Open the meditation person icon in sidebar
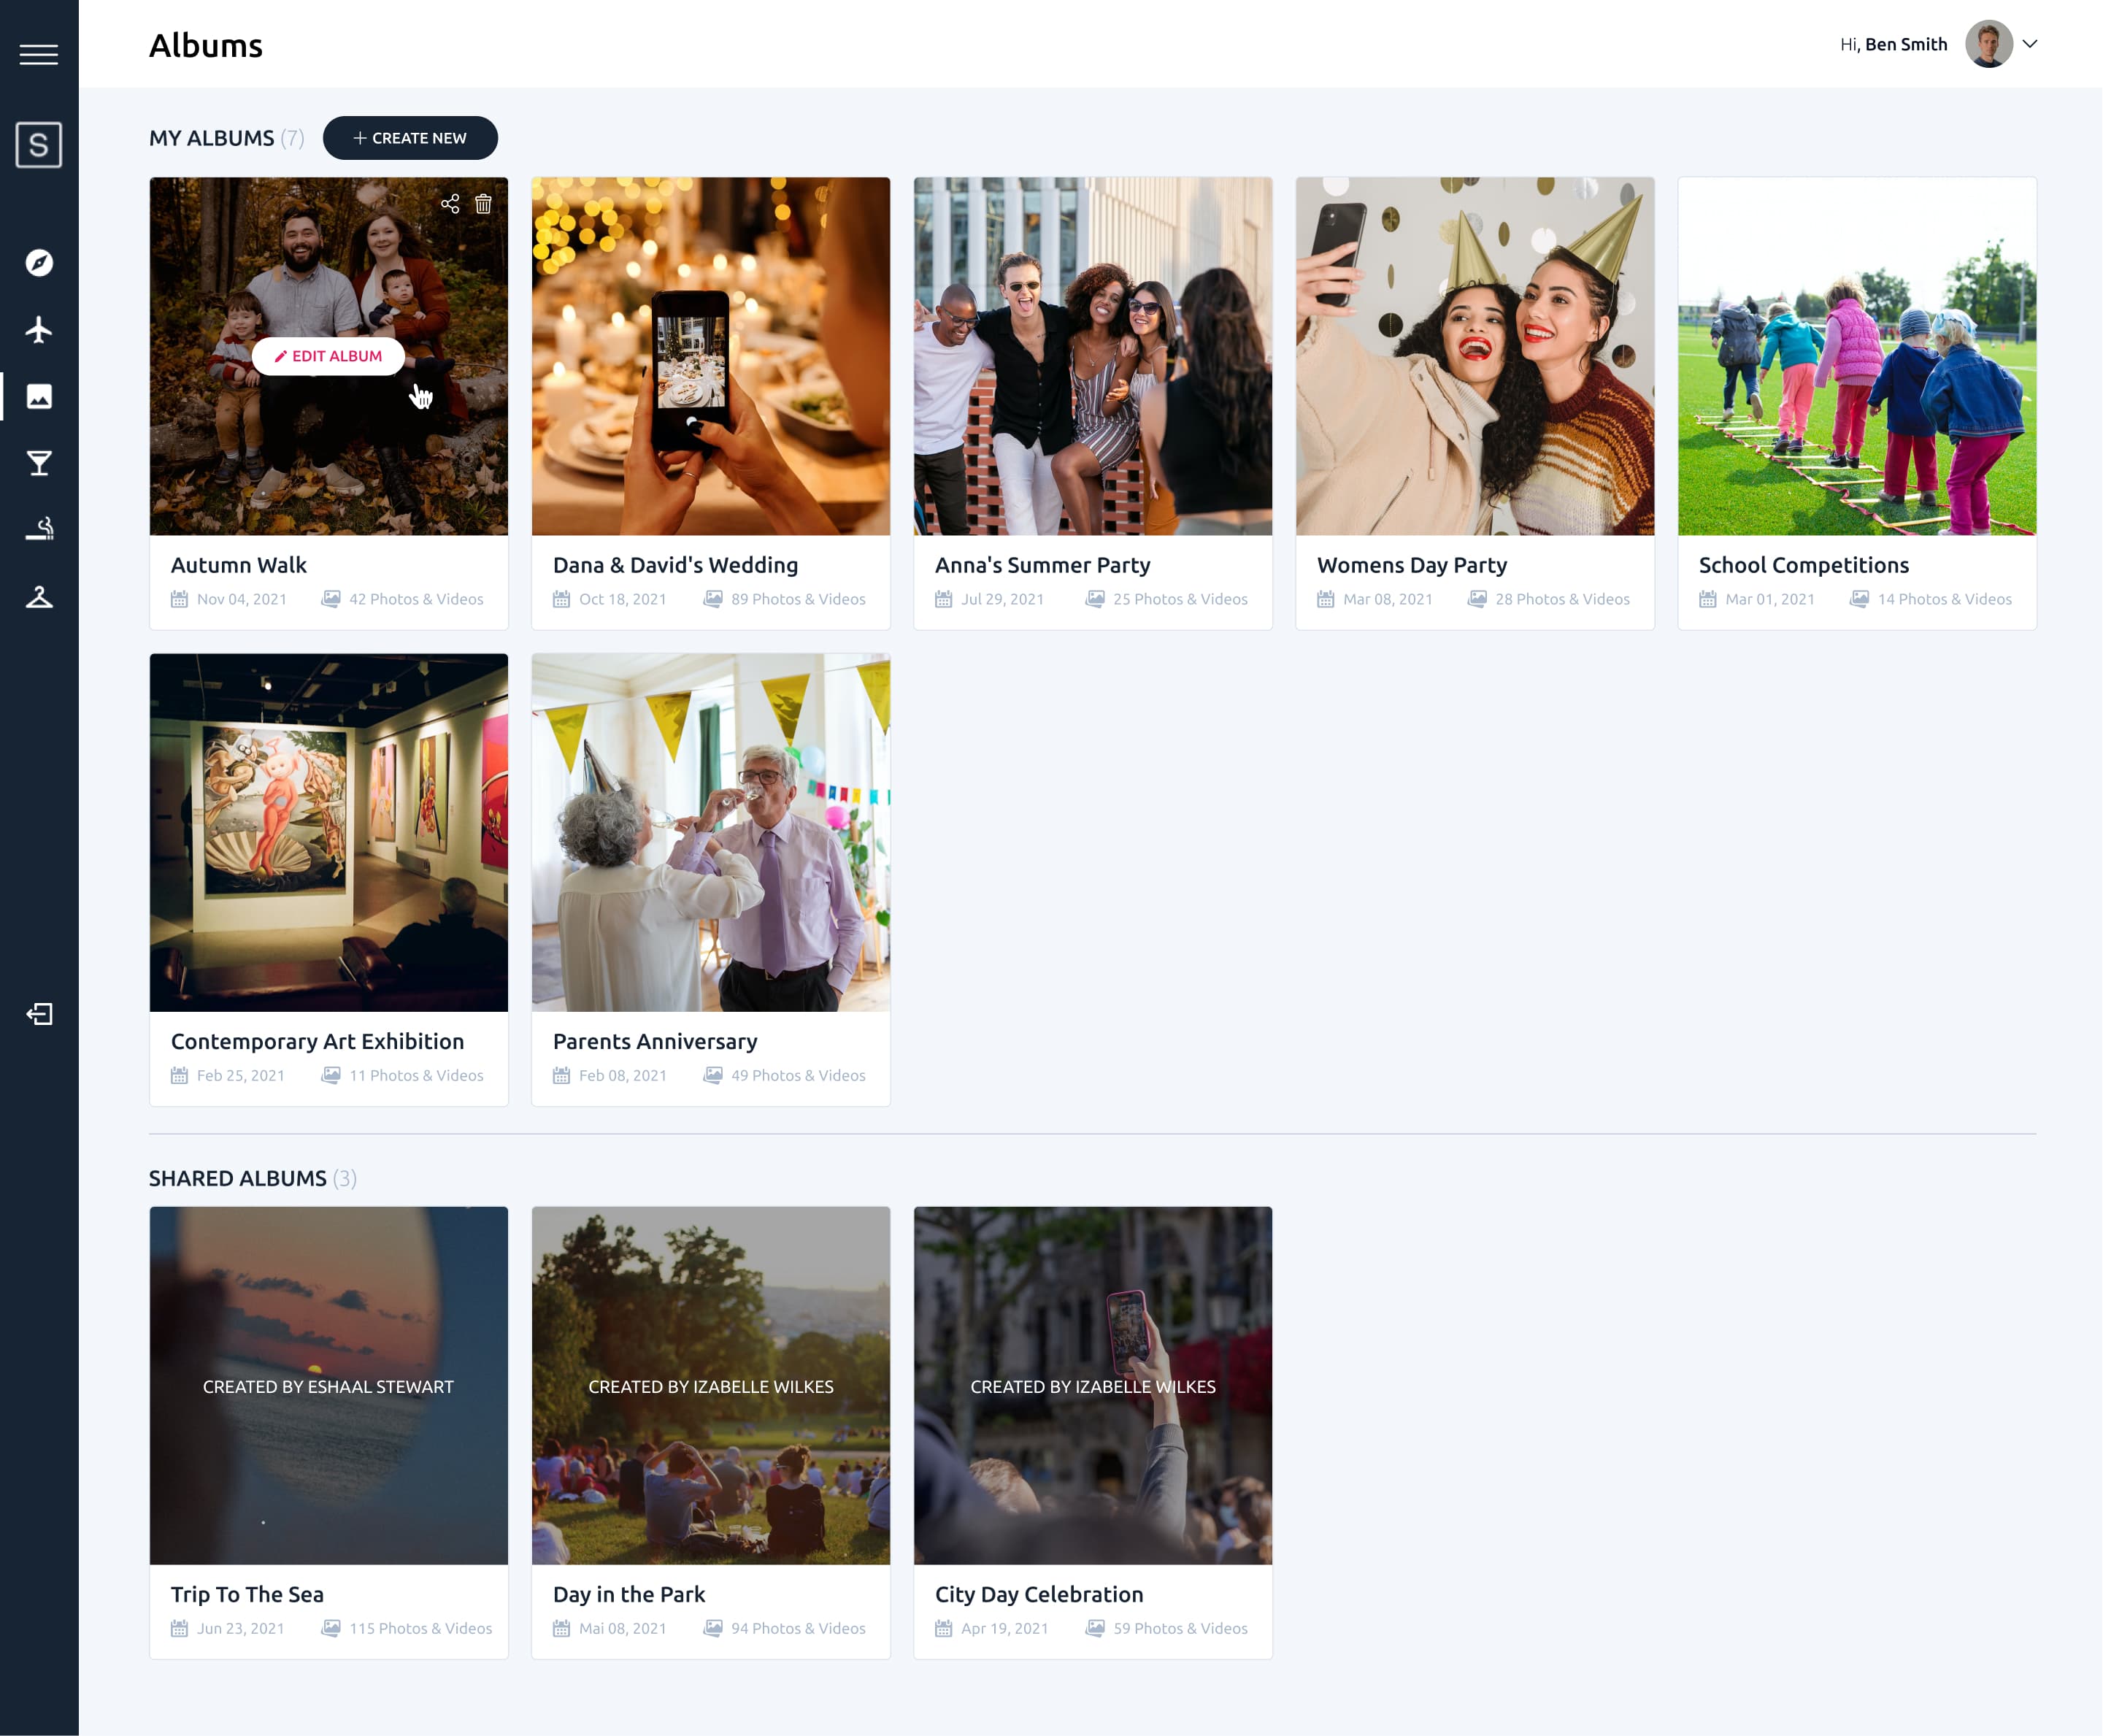This screenshot has width=2103, height=1736. (39, 597)
